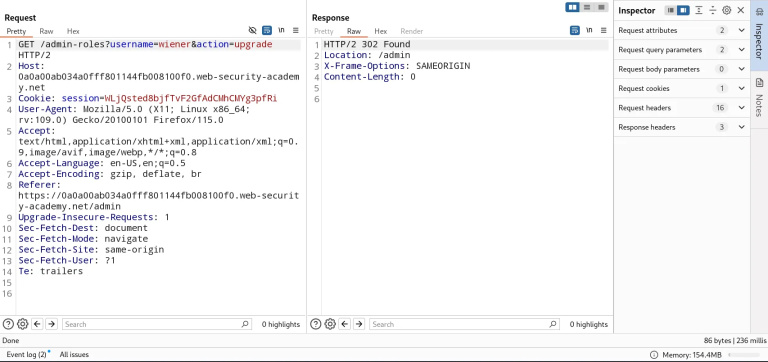Expand Request attributes section
768x362 pixels.
[x=682, y=30]
